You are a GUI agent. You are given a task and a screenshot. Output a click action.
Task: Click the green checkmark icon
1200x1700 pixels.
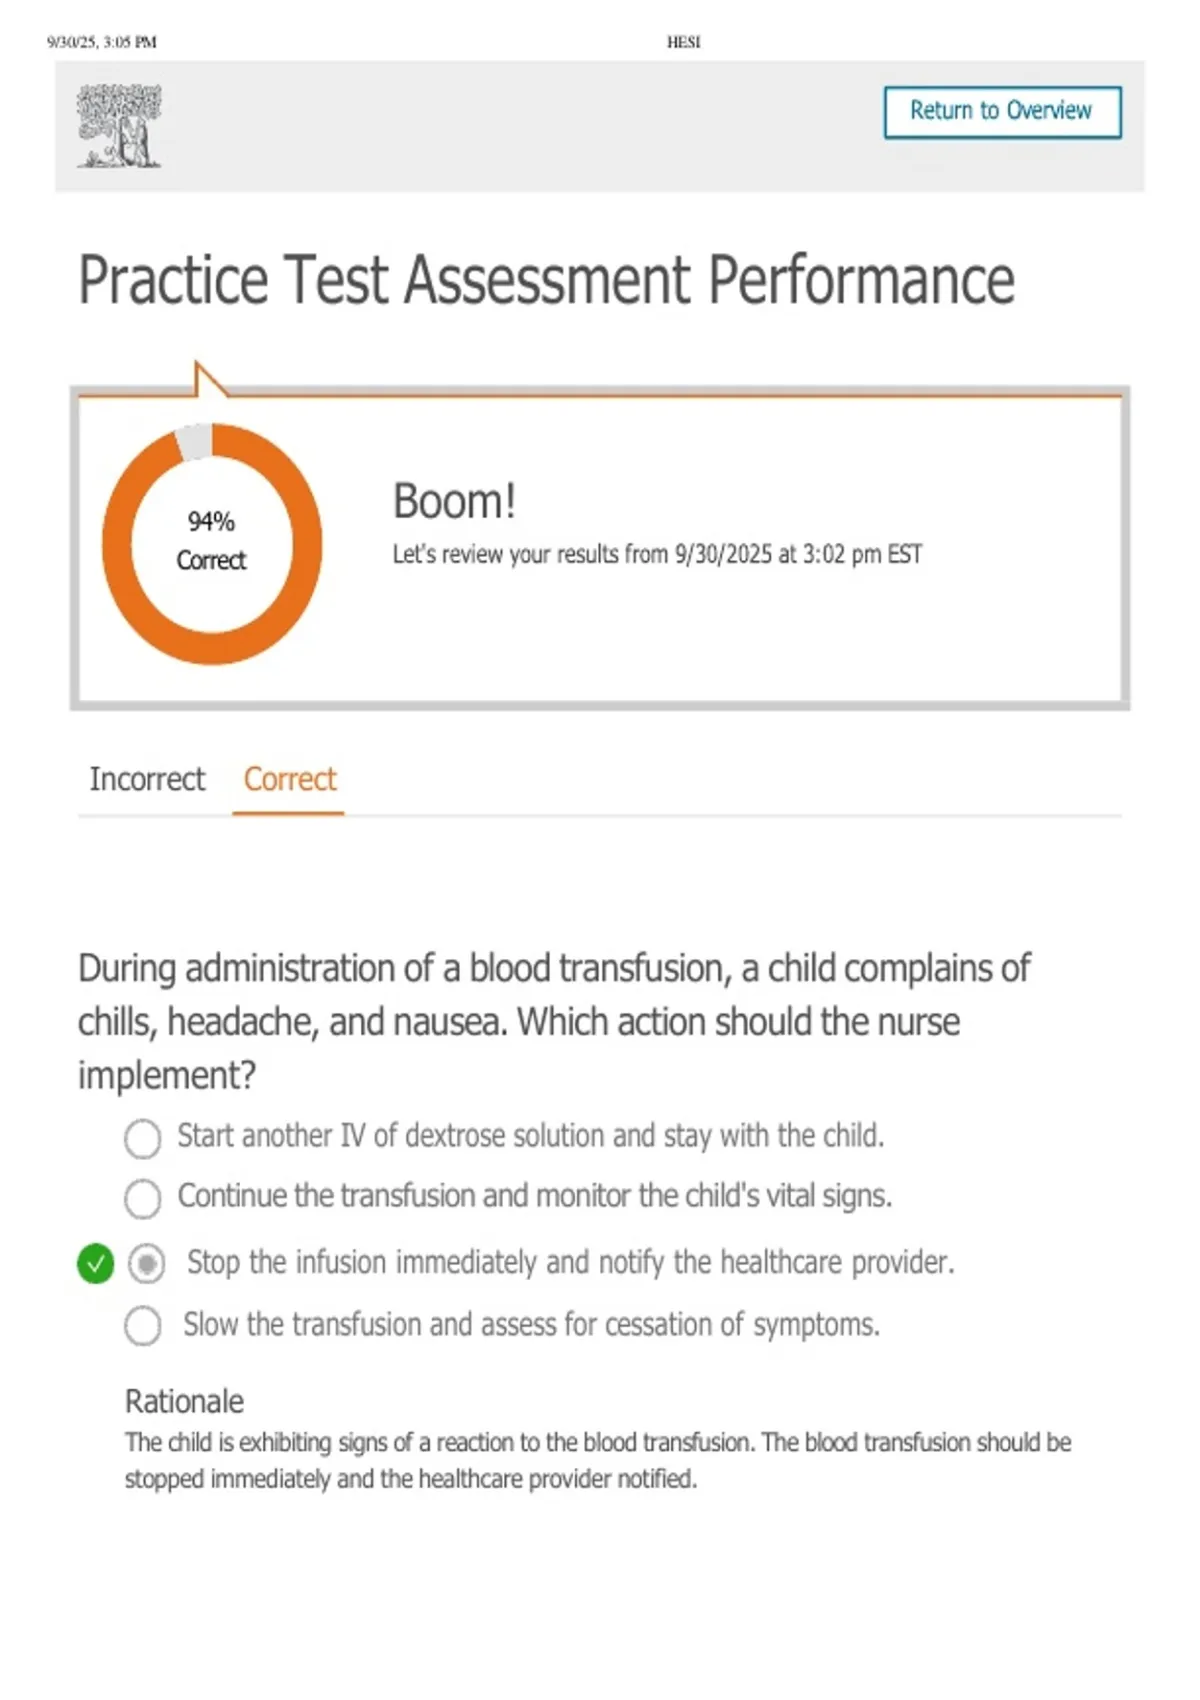coord(95,1263)
